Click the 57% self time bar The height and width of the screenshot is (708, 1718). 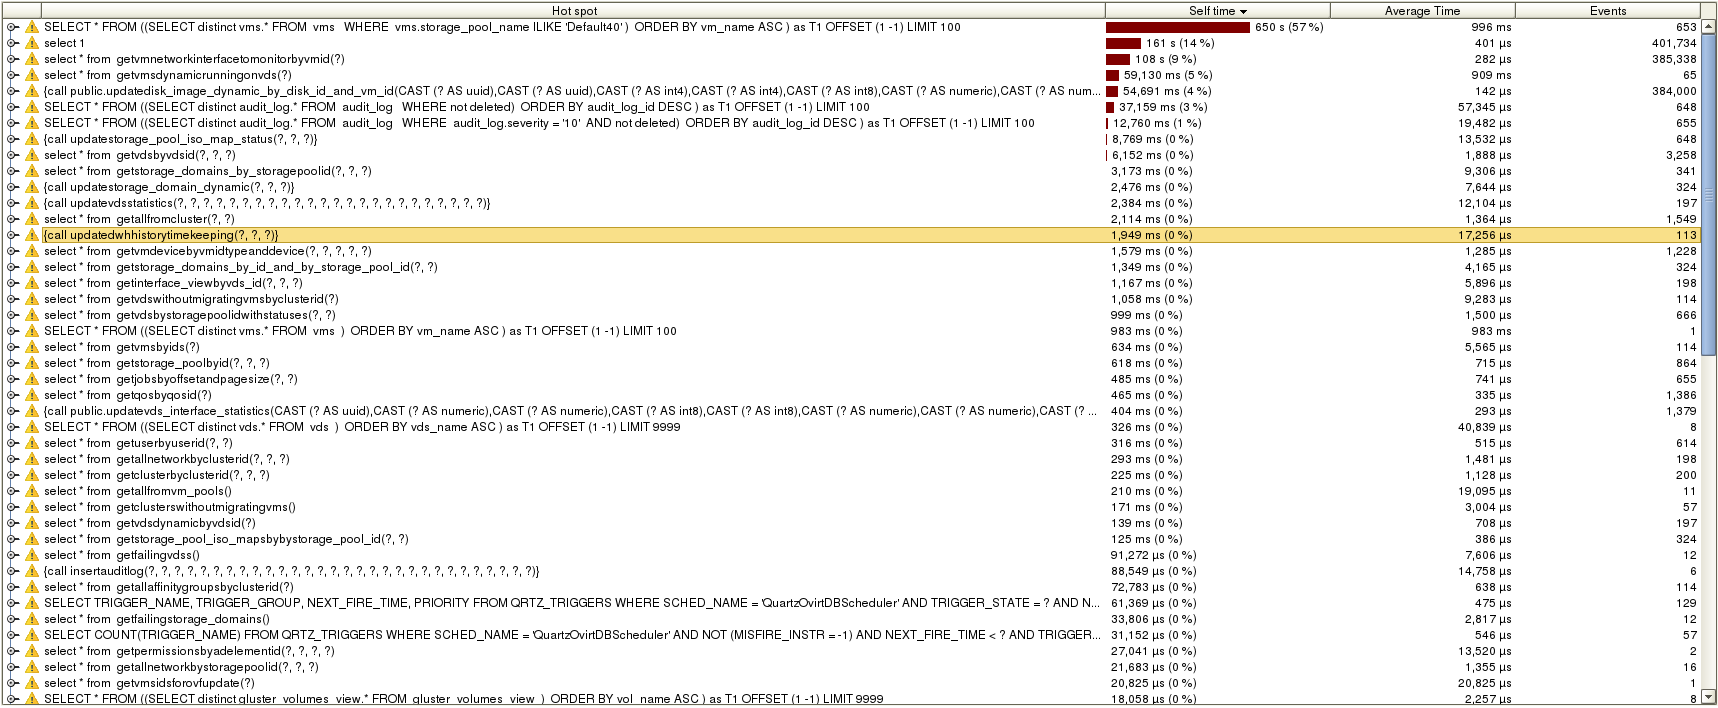(x=1177, y=27)
